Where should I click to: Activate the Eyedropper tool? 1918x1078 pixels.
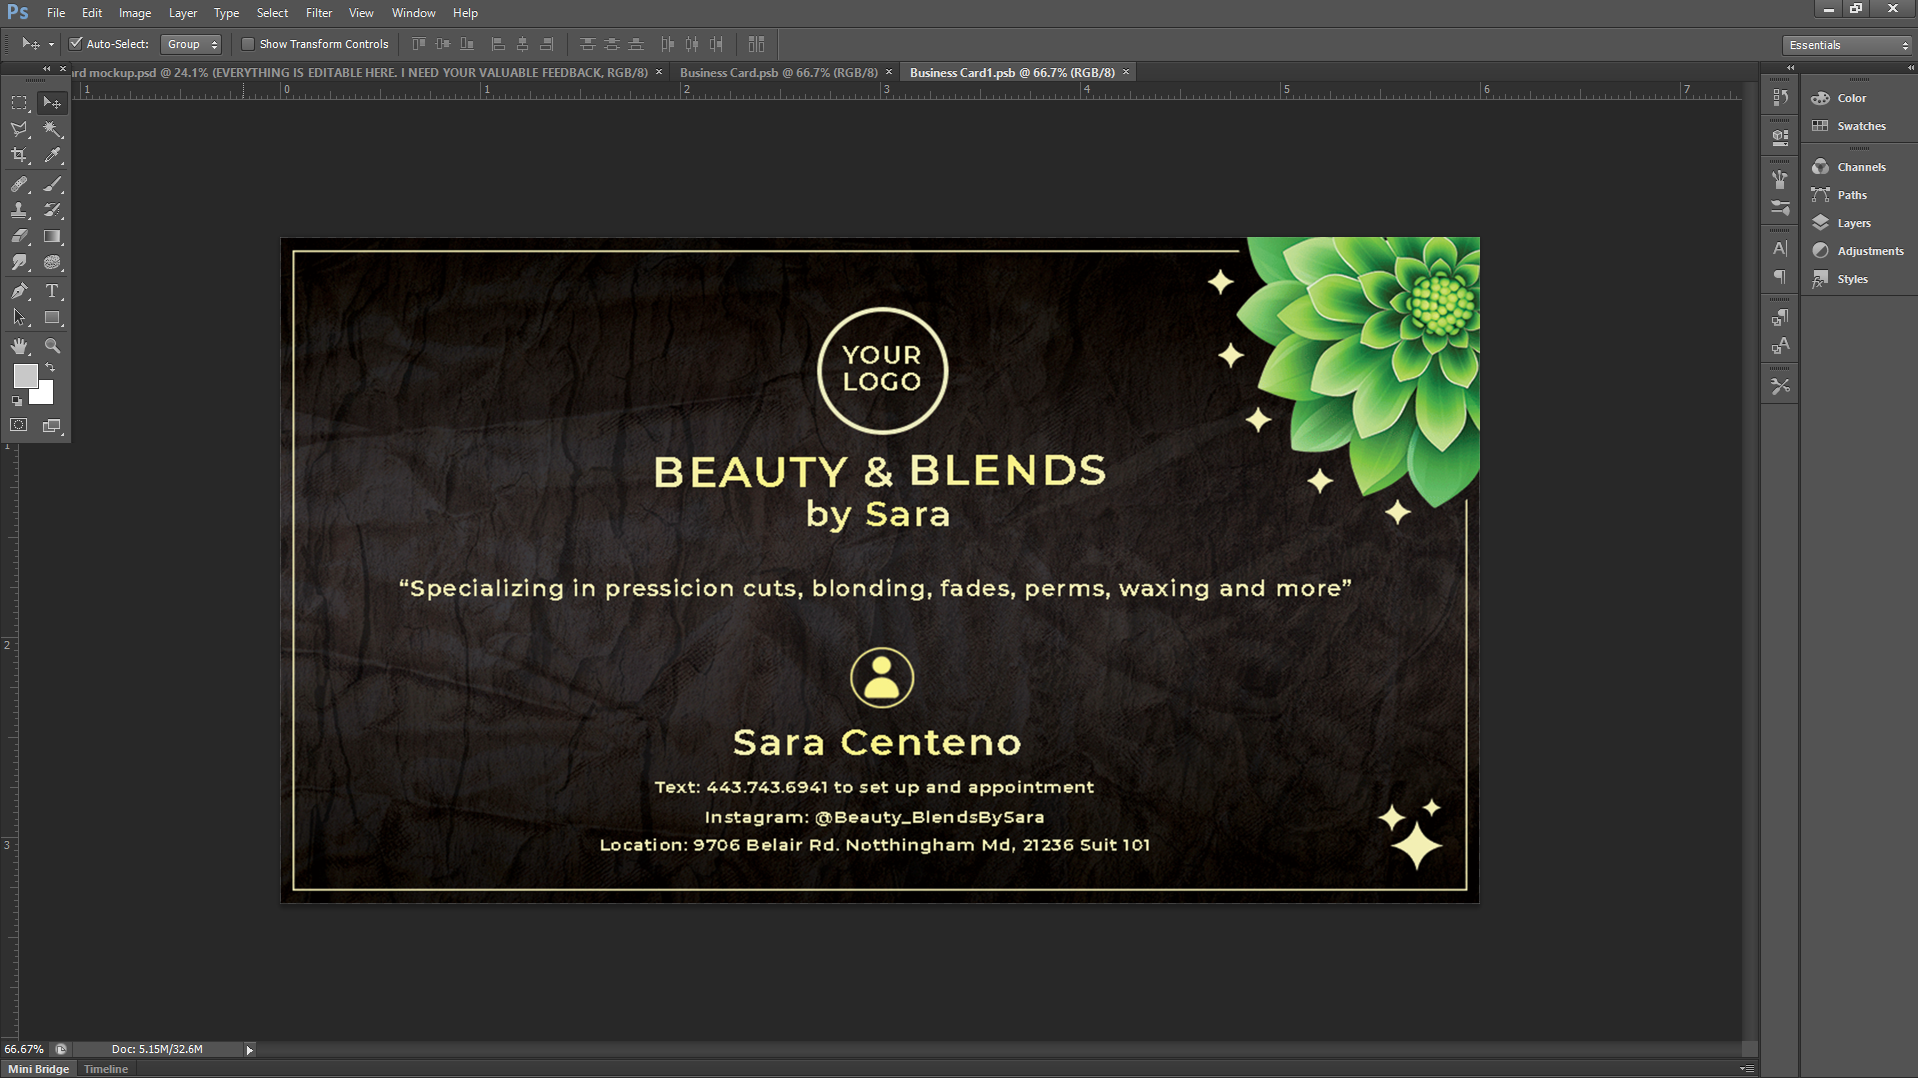(52, 156)
